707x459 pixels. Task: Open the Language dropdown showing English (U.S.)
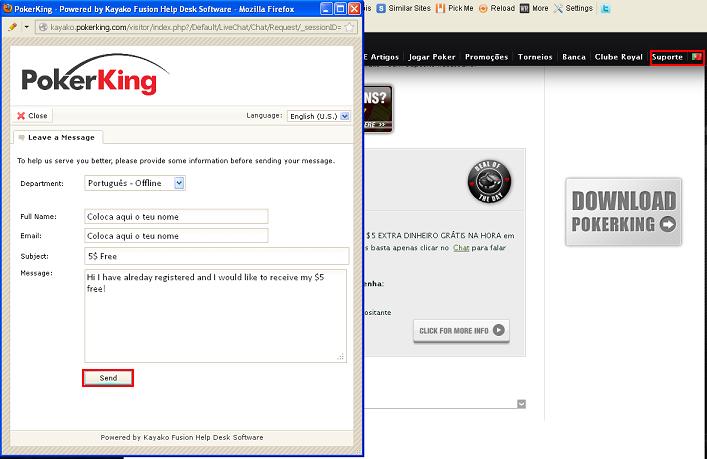pyautogui.click(x=319, y=116)
